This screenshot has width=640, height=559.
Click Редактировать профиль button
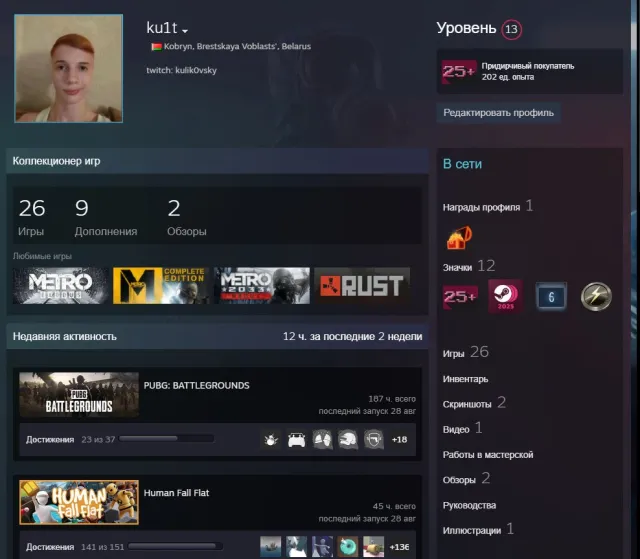(498, 113)
